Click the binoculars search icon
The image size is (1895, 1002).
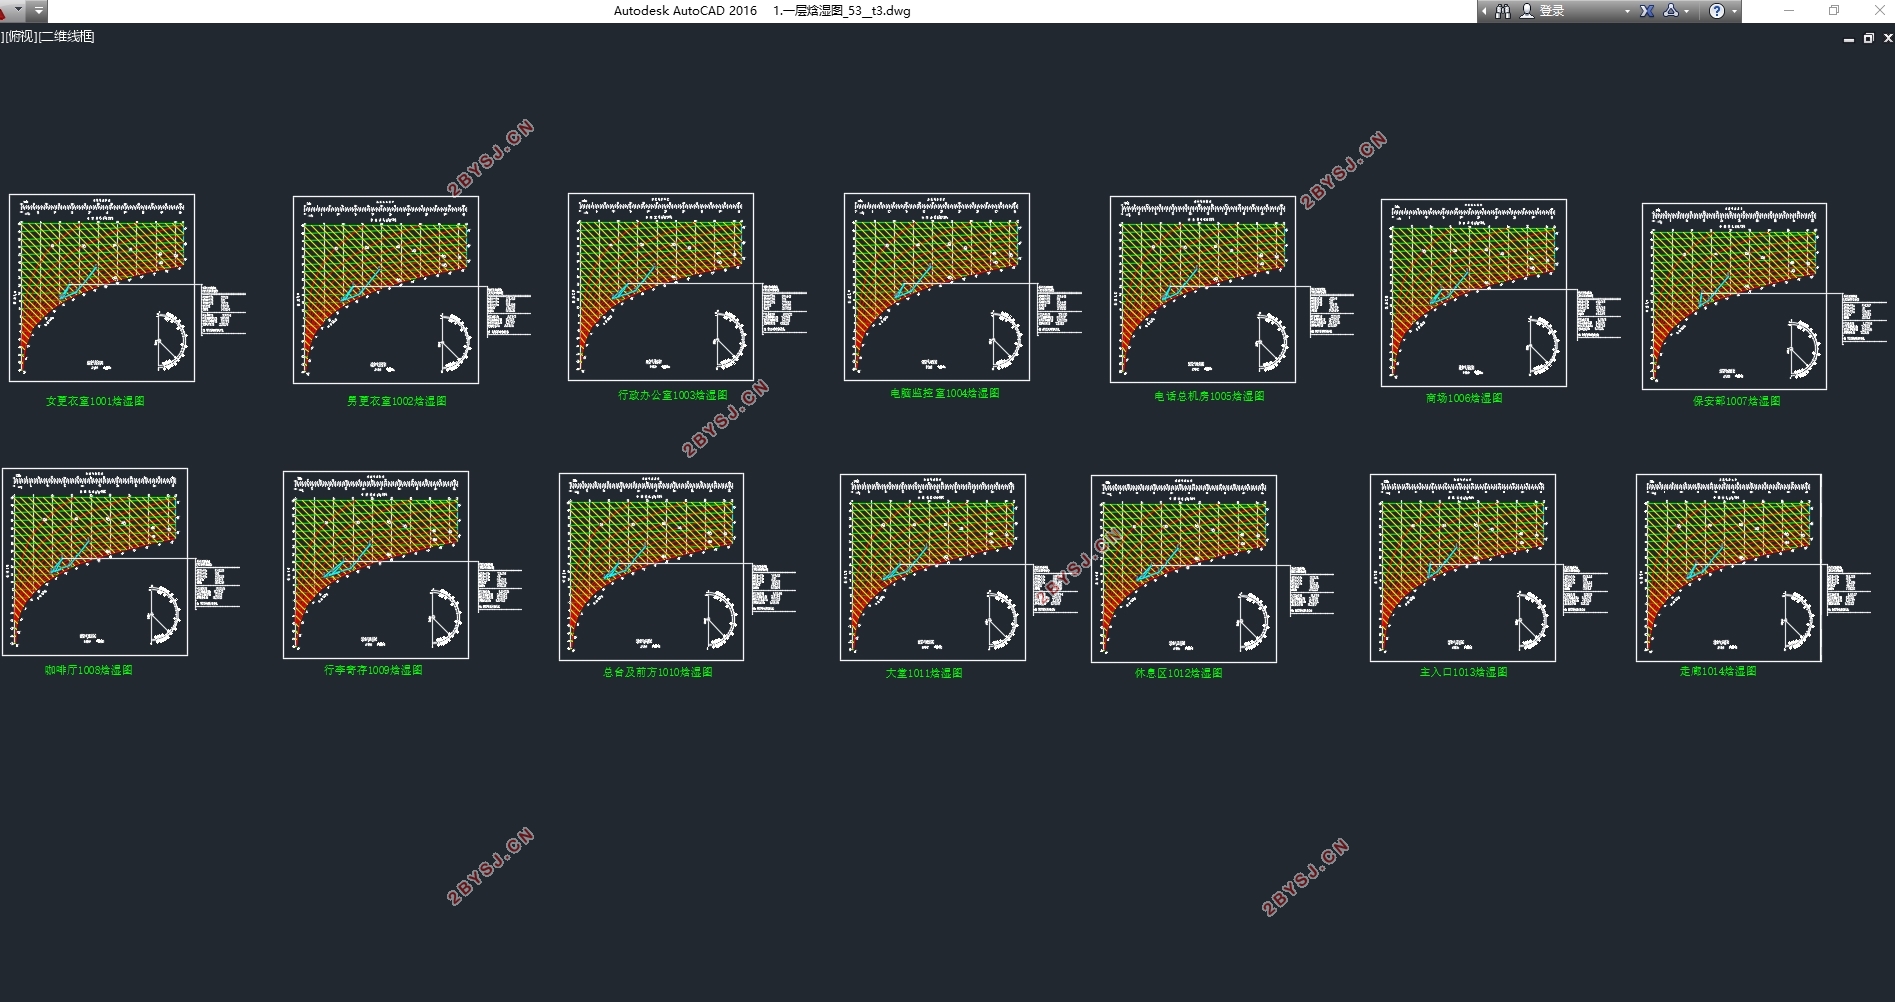coord(1502,11)
